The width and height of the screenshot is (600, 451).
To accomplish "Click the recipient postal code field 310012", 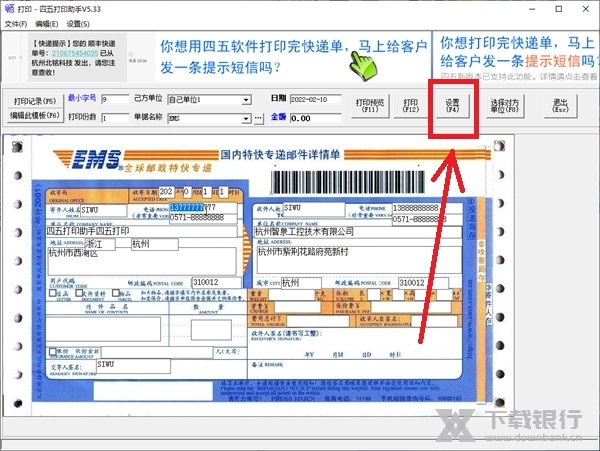I will [x=423, y=283].
